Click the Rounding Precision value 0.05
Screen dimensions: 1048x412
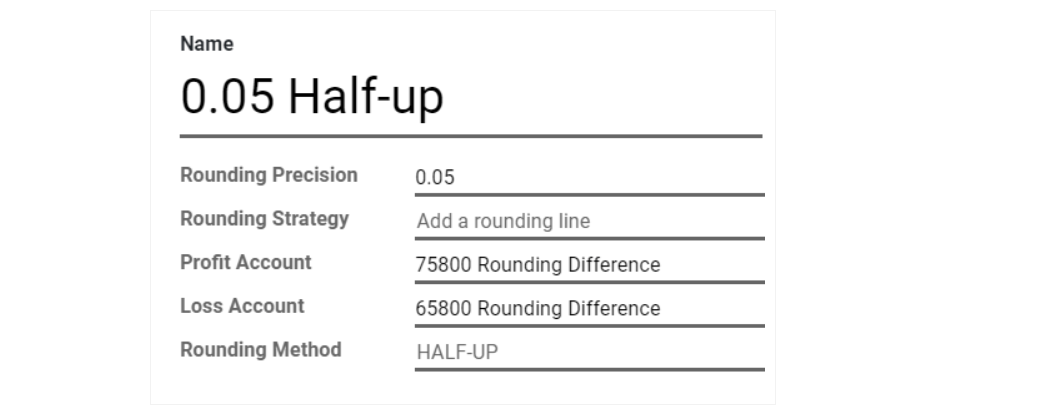pos(434,177)
